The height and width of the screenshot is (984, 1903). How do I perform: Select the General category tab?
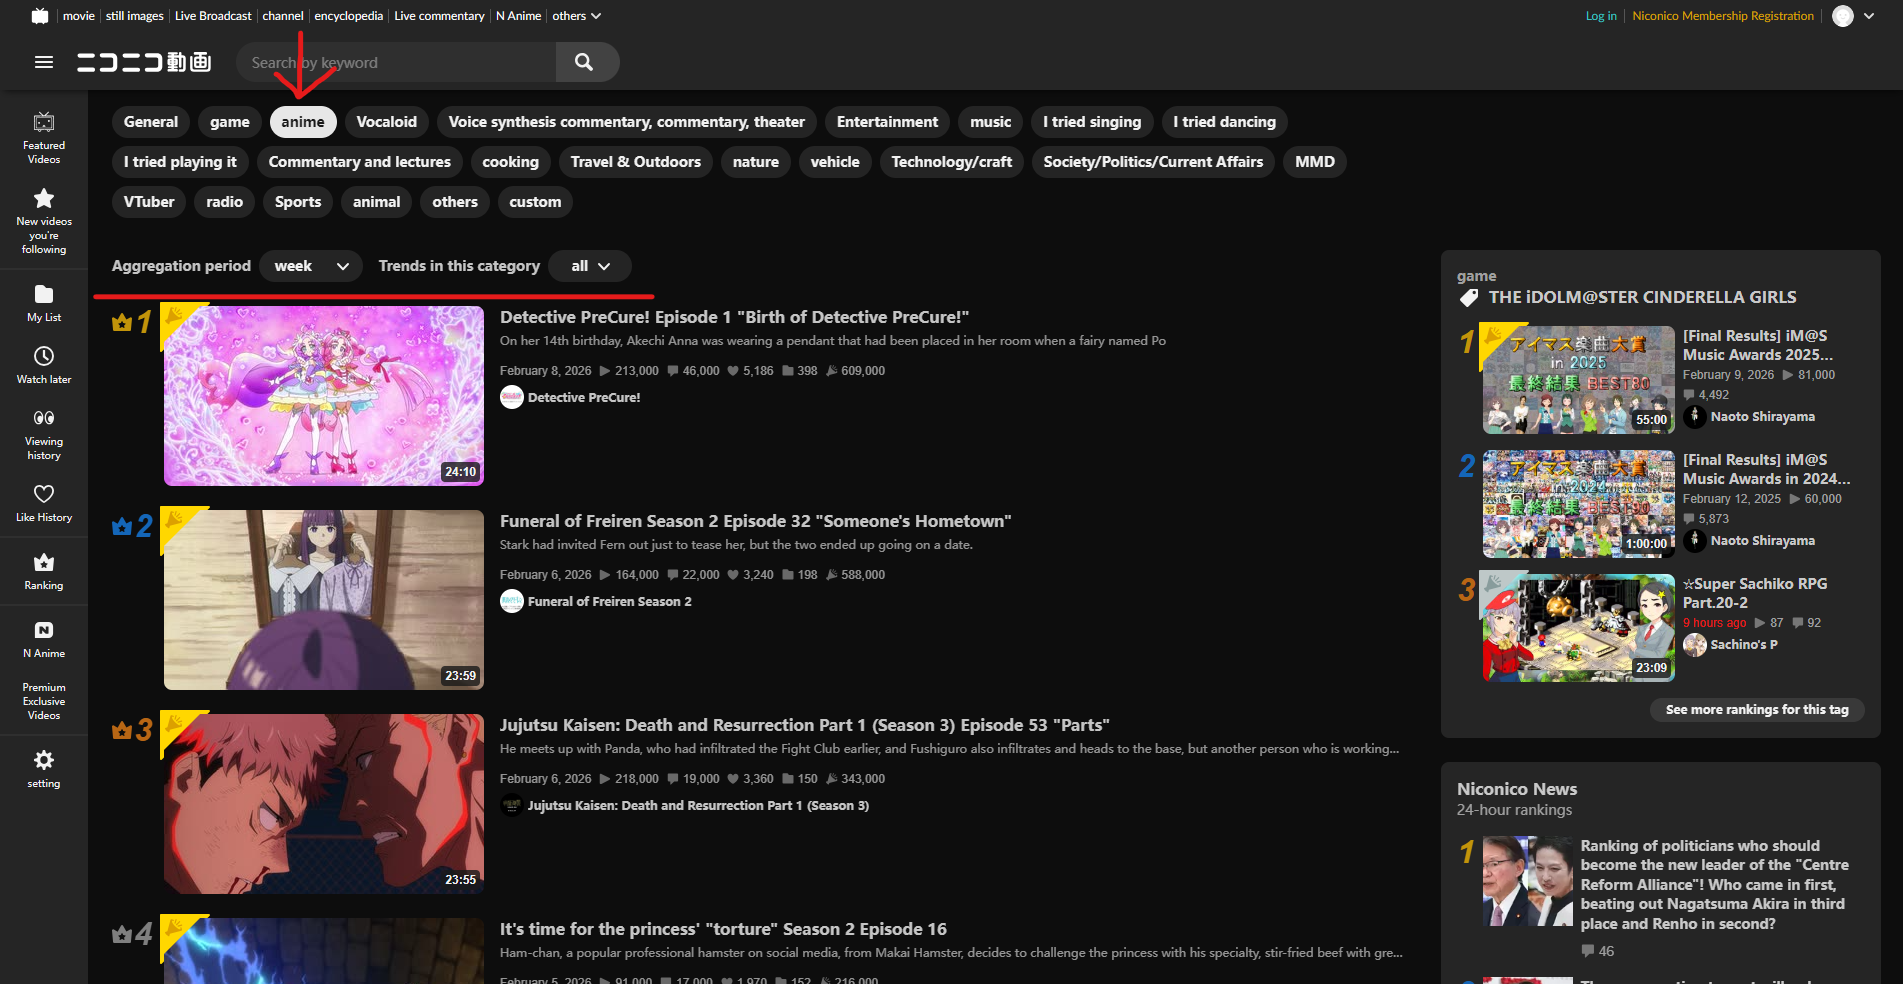(151, 122)
